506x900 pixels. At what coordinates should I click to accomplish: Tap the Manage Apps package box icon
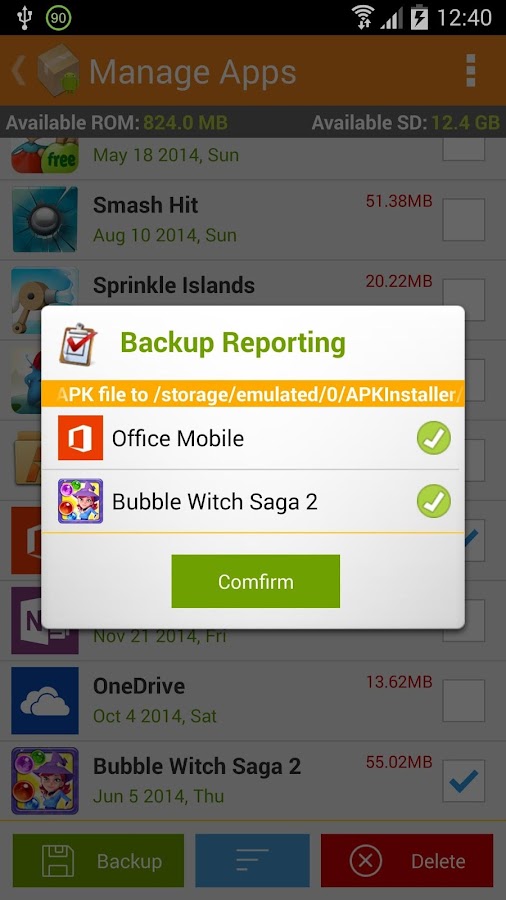click(58, 70)
